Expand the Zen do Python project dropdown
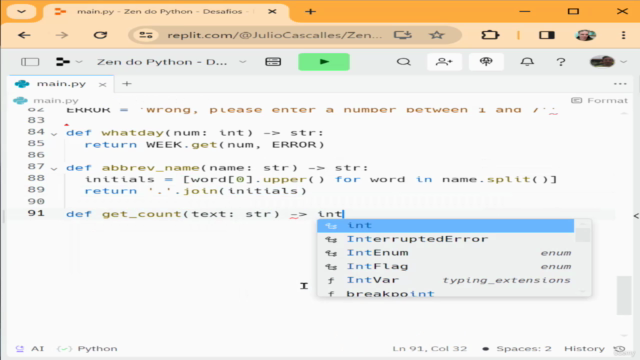The image size is (640, 360). [242, 62]
